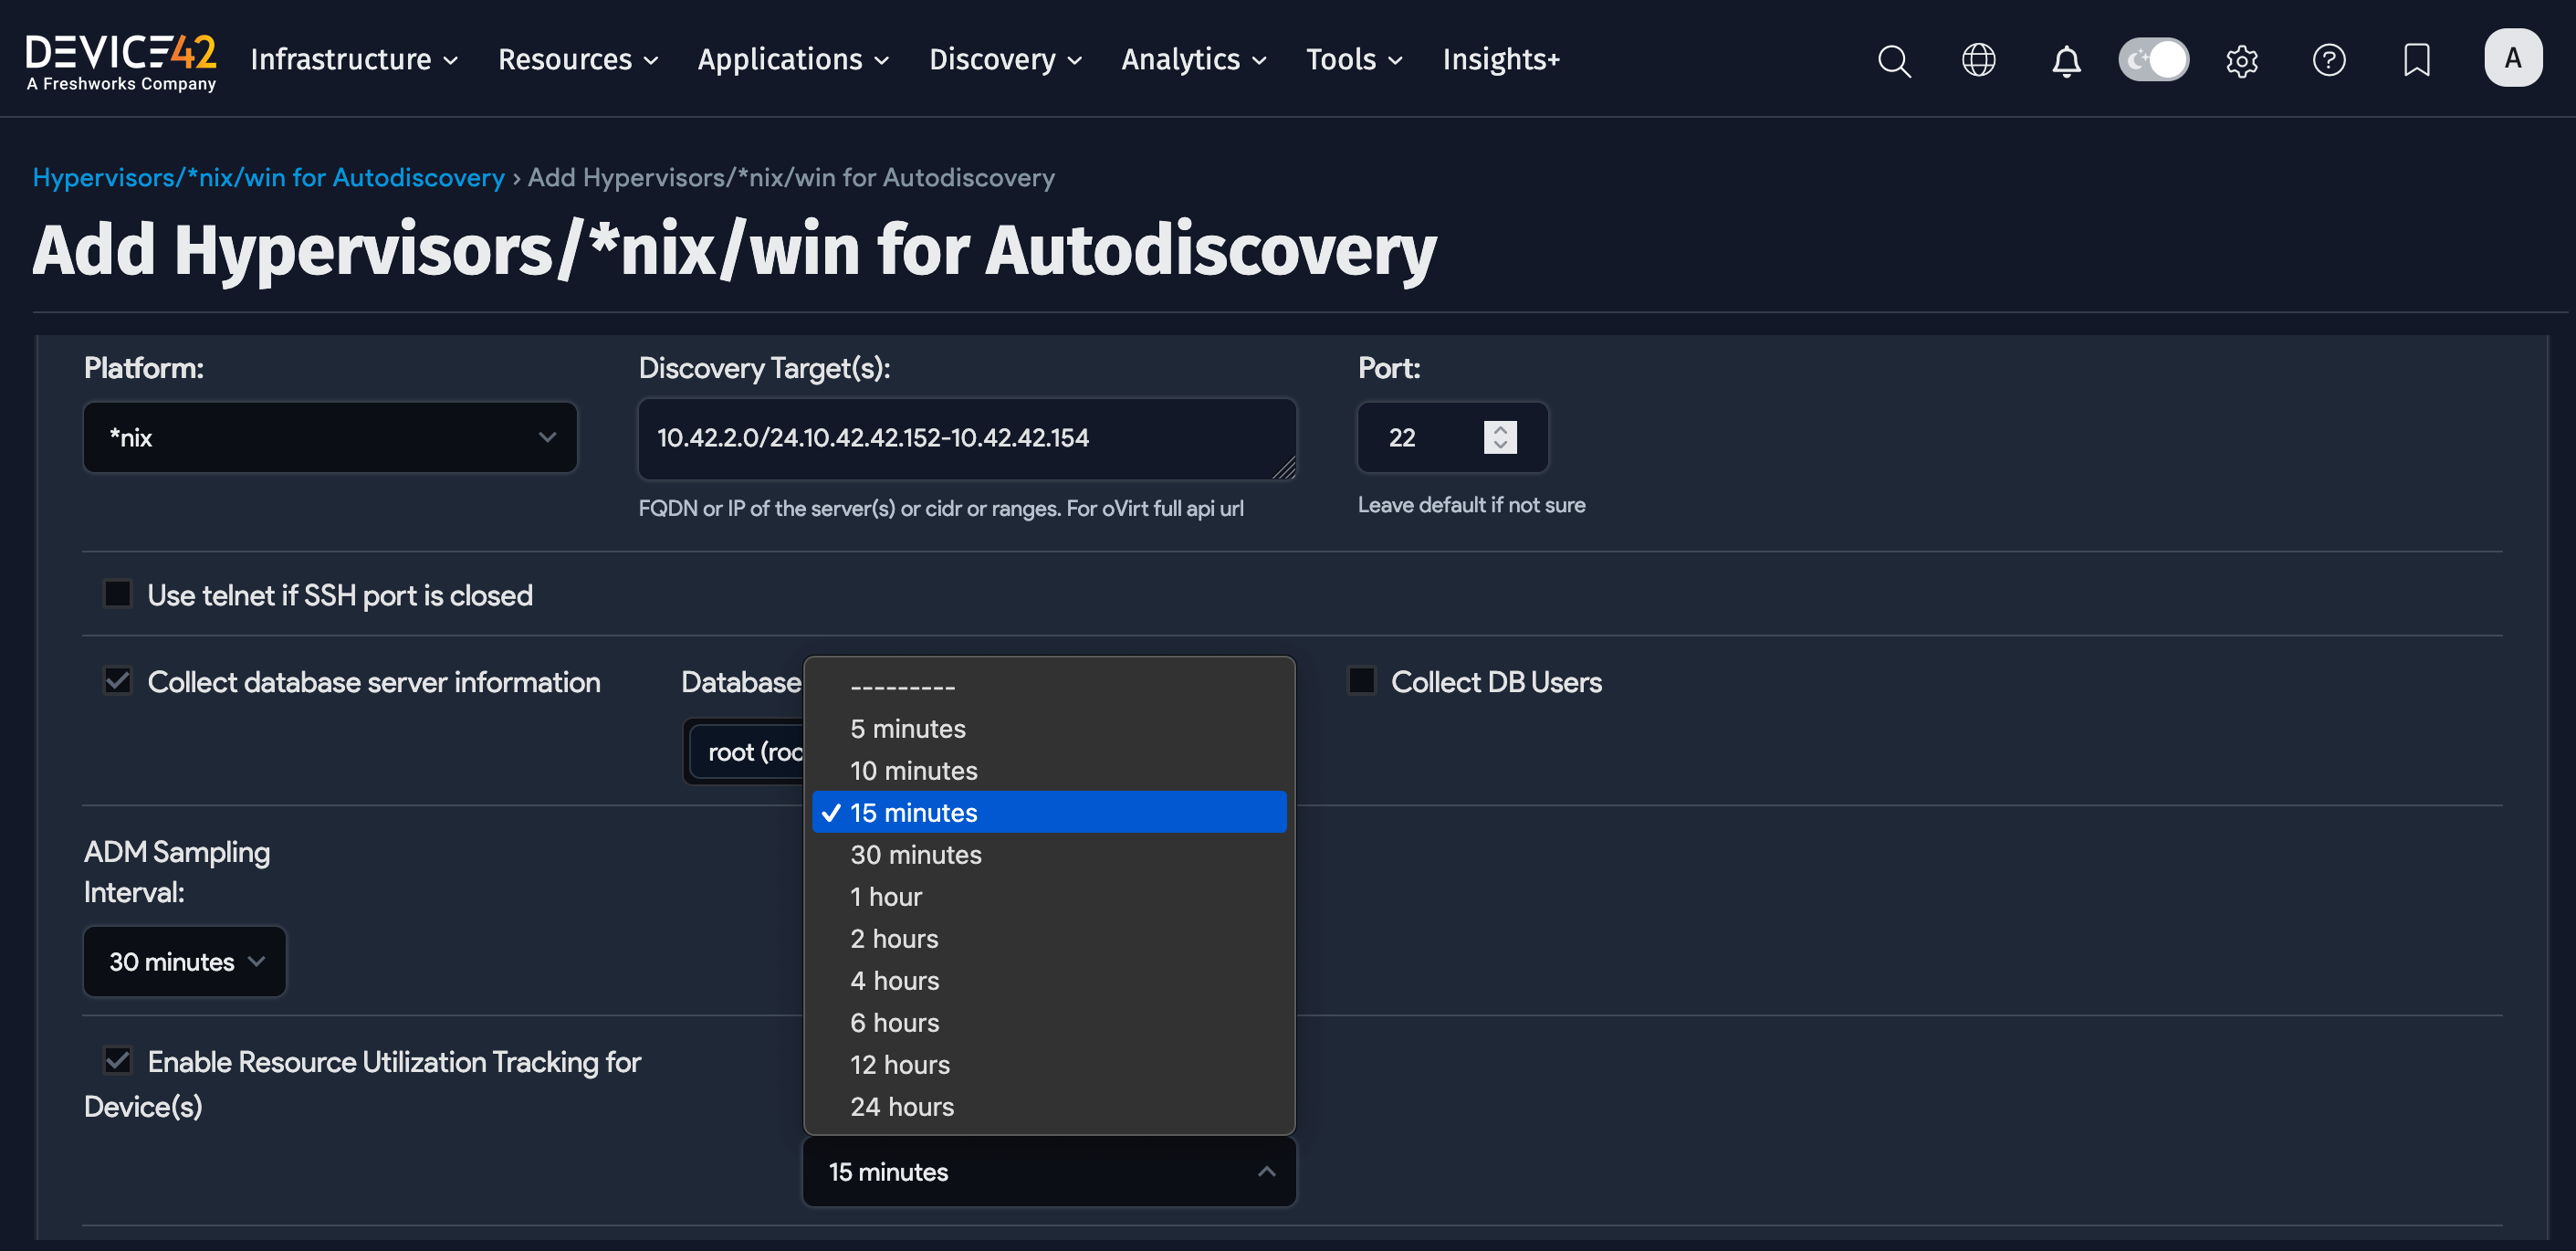Screen dimensions: 2576x1251
Task: Toggle the dark mode switch
Action: click(x=2153, y=60)
